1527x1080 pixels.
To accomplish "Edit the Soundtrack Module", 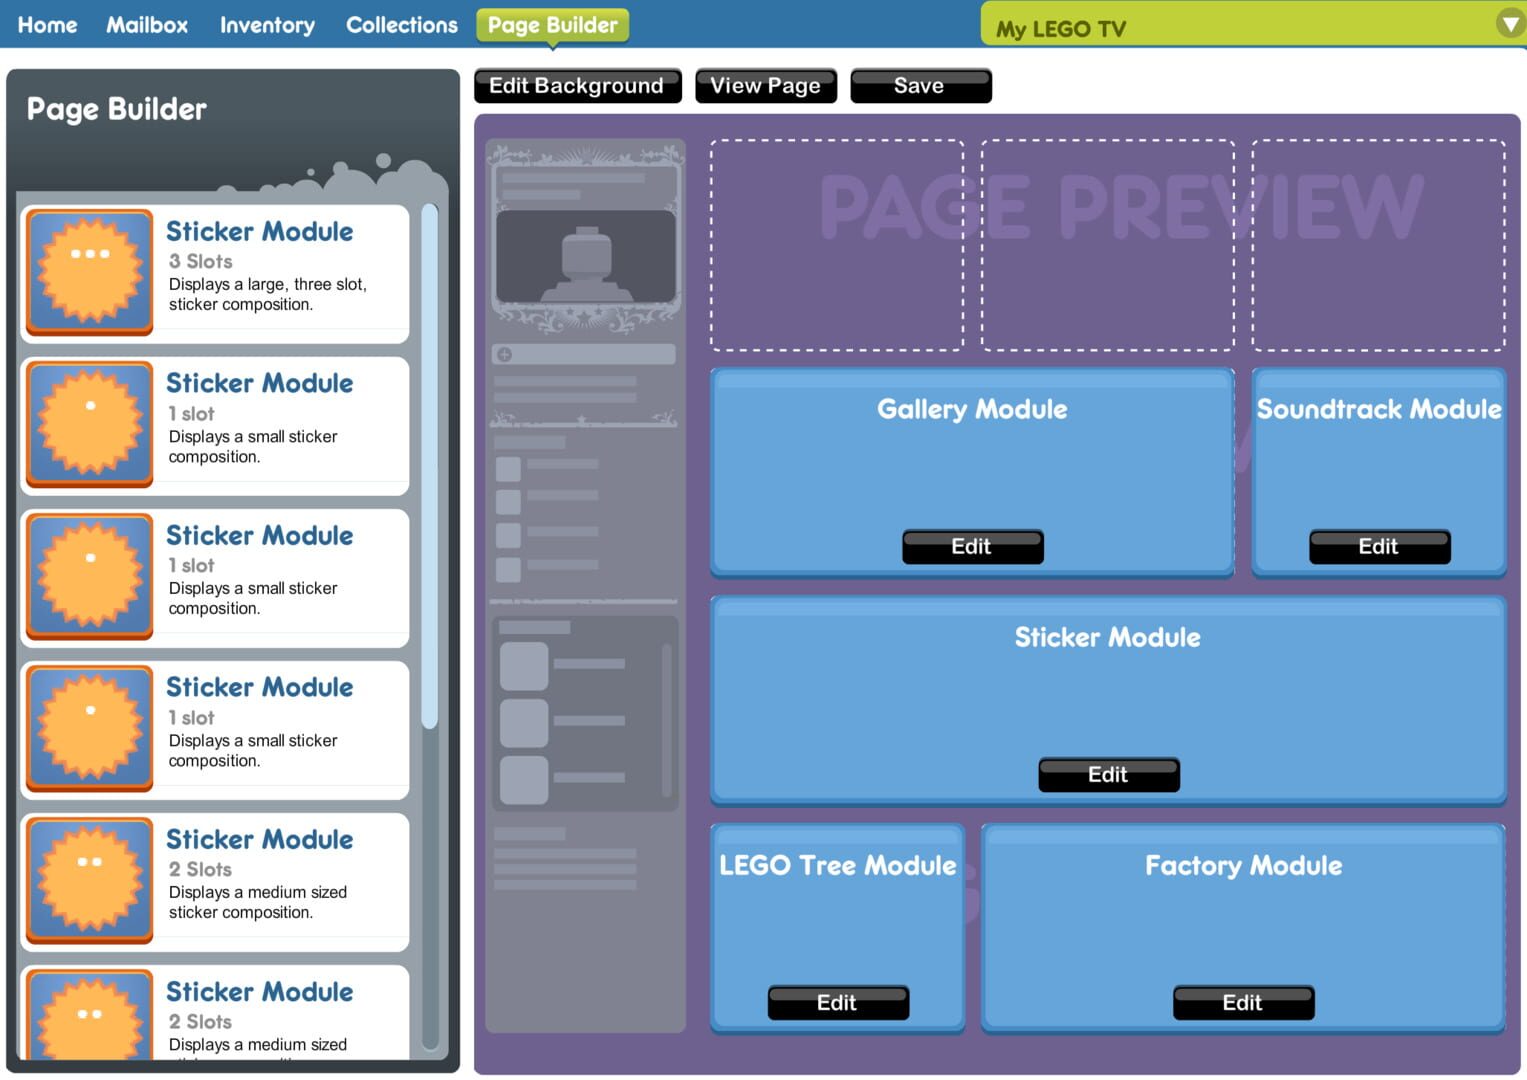I will pos(1378,546).
